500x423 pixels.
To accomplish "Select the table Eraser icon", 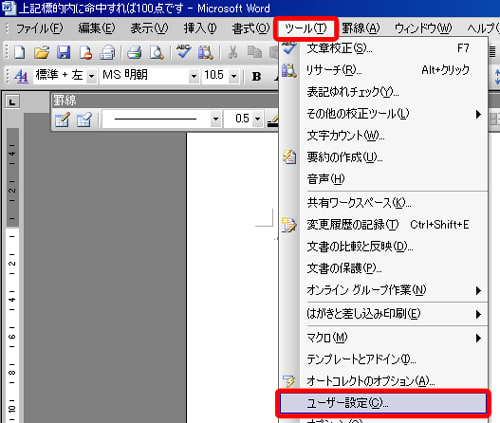I will click(x=84, y=120).
